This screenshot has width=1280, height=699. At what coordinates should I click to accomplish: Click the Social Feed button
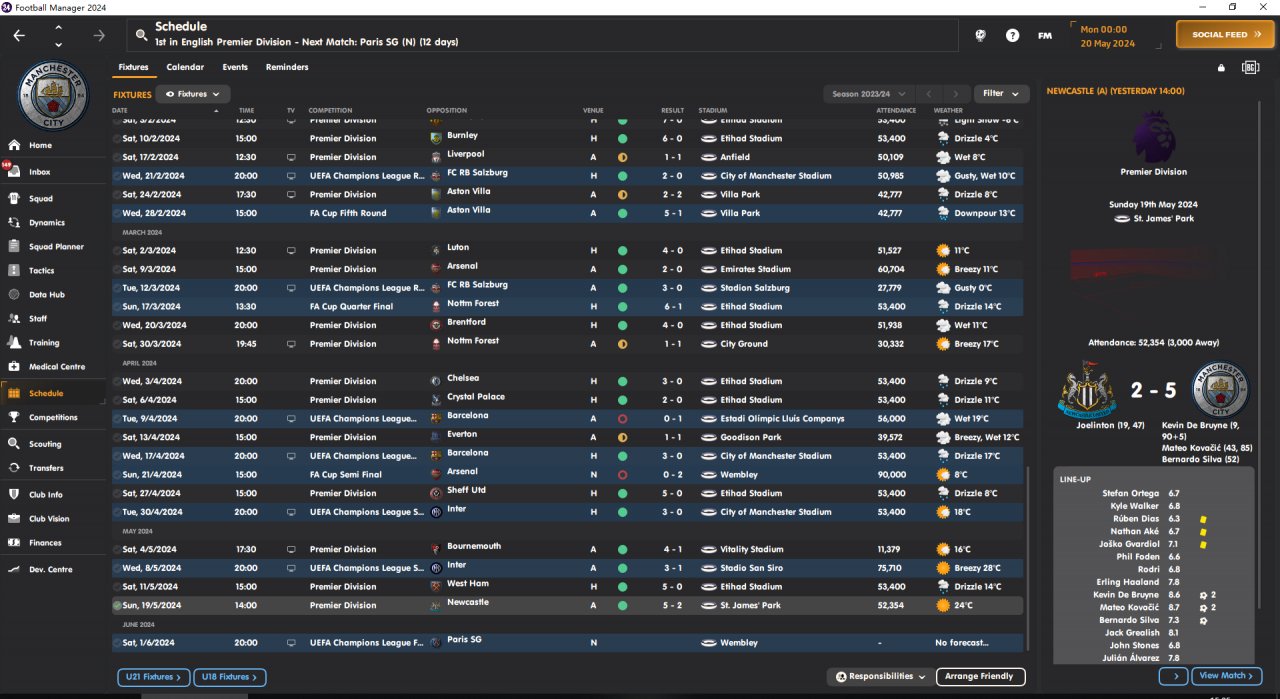[x=1225, y=35]
